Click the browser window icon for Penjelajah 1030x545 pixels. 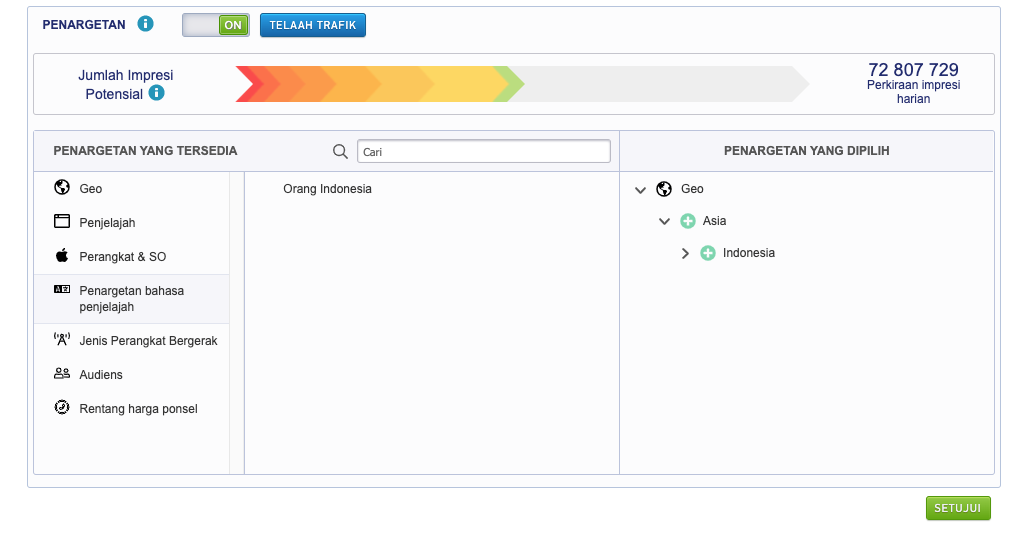(62, 222)
